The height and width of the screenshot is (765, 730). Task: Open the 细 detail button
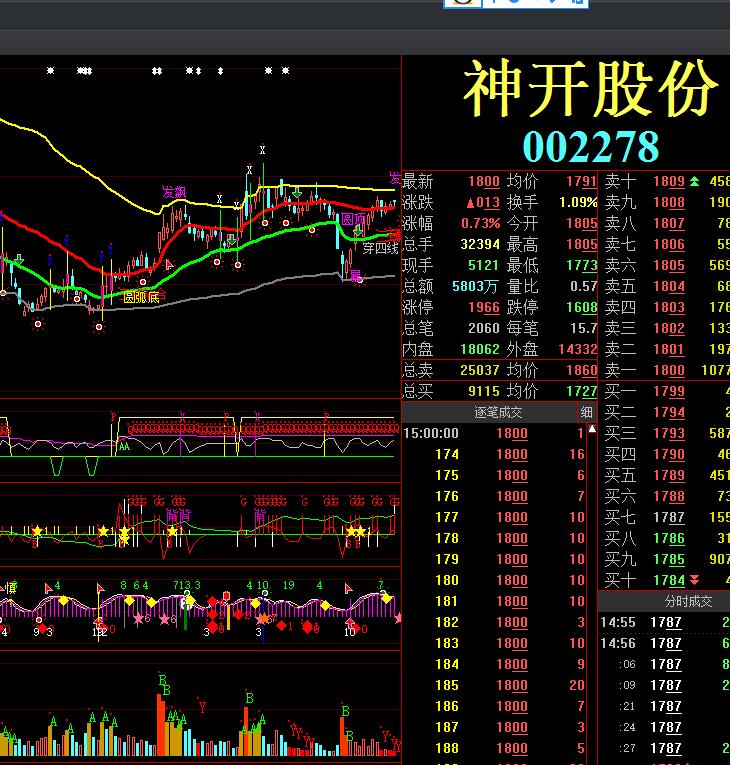click(x=586, y=413)
